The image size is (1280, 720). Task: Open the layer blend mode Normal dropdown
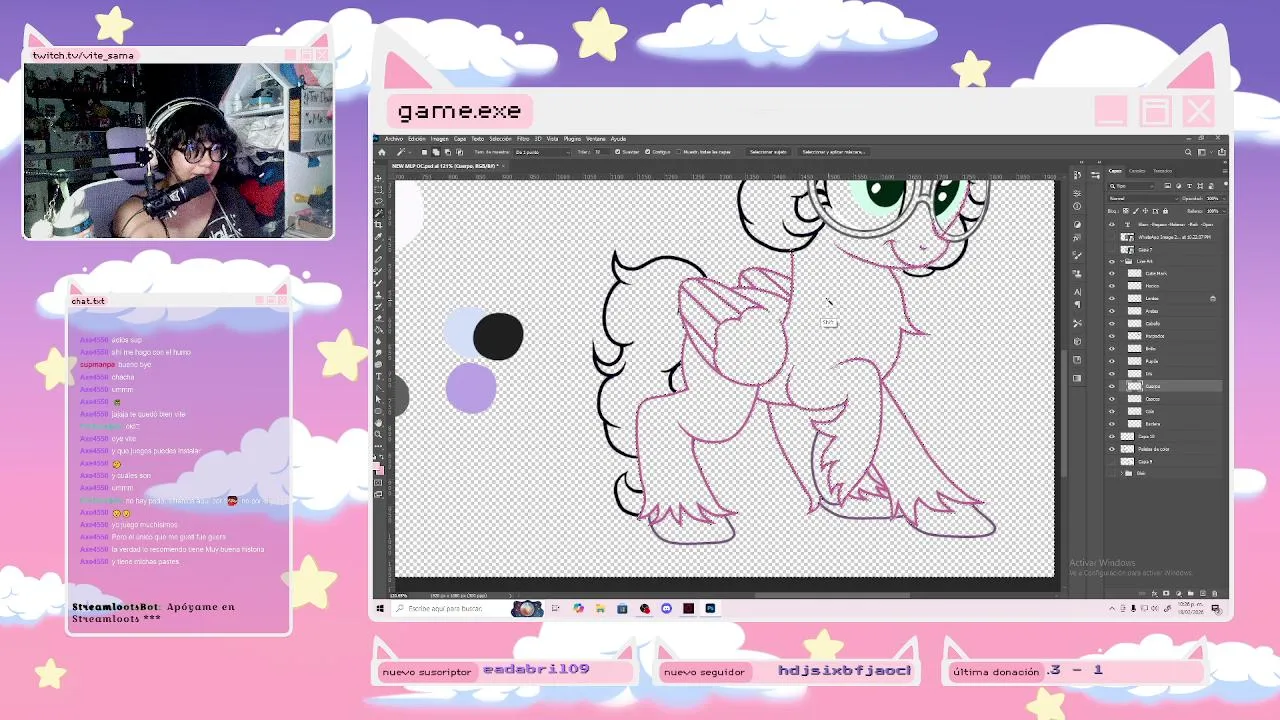pyautogui.click(x=1144, y=198)
